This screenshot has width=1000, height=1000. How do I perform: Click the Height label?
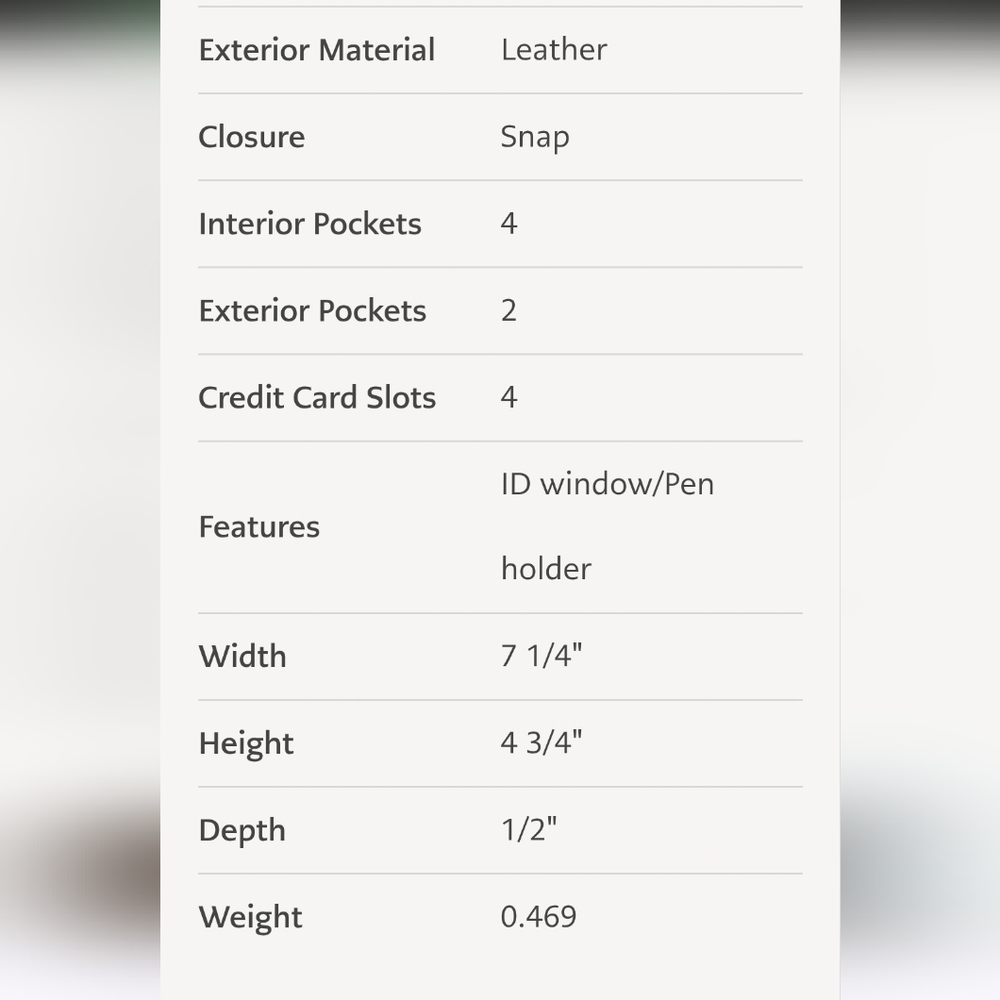[246, 744]
